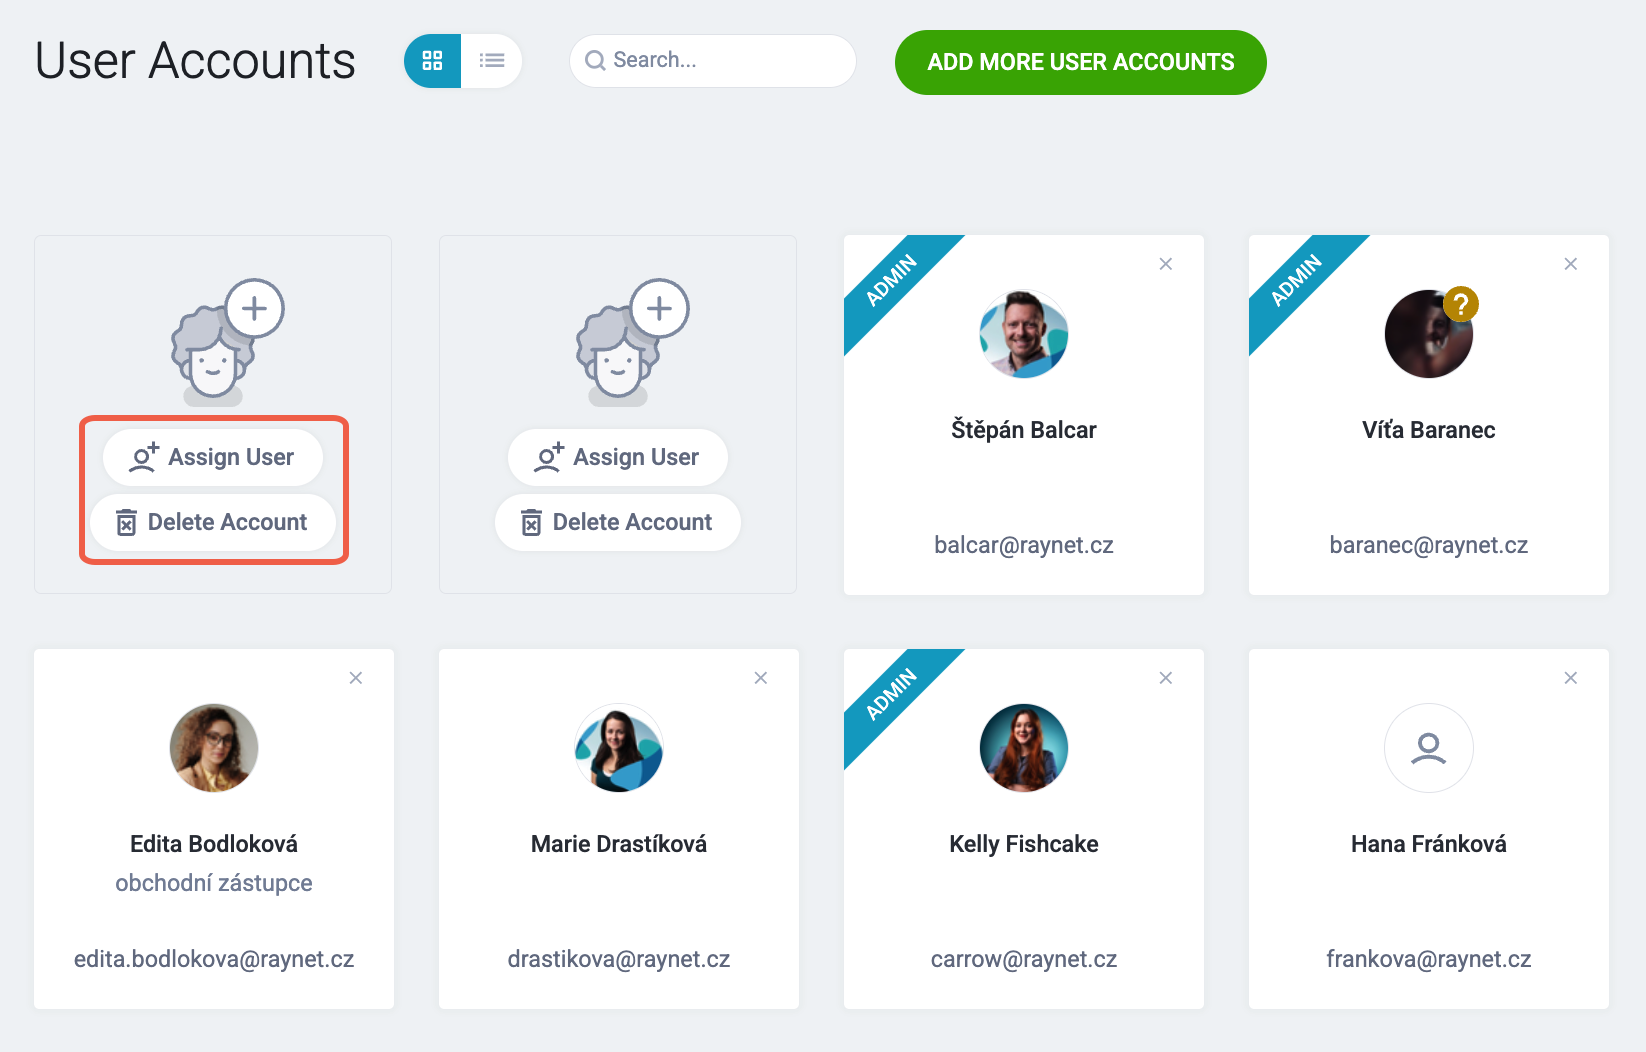The height and width of the screenshot is (1052, 1646).
Task: Click the Search input field
Action: coord(713,61)
